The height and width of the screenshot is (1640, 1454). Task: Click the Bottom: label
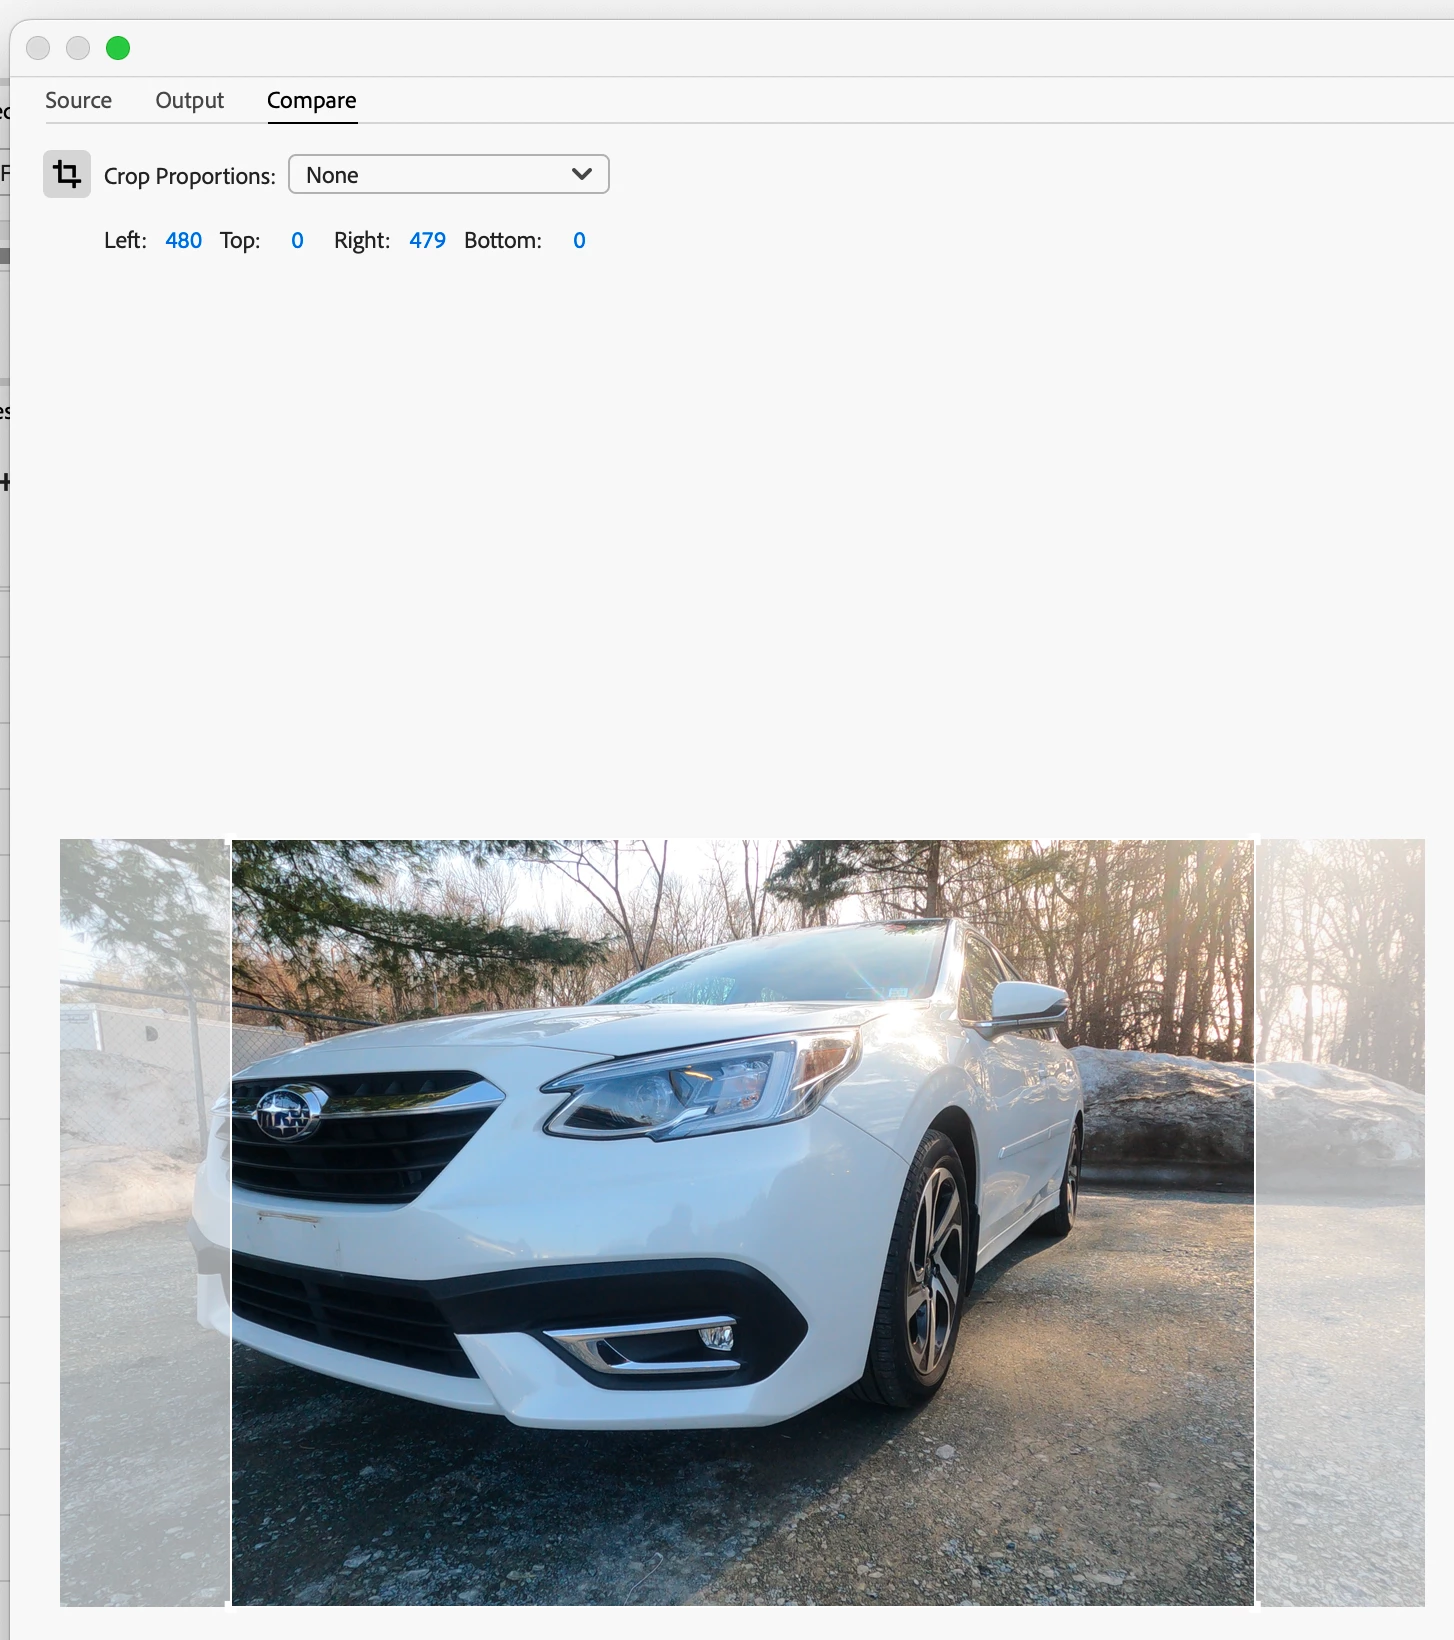coord(503,240)
